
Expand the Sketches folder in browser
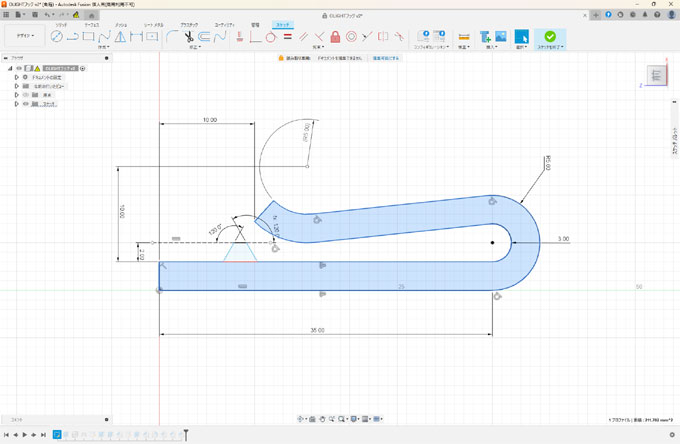(x=17, y=103)
